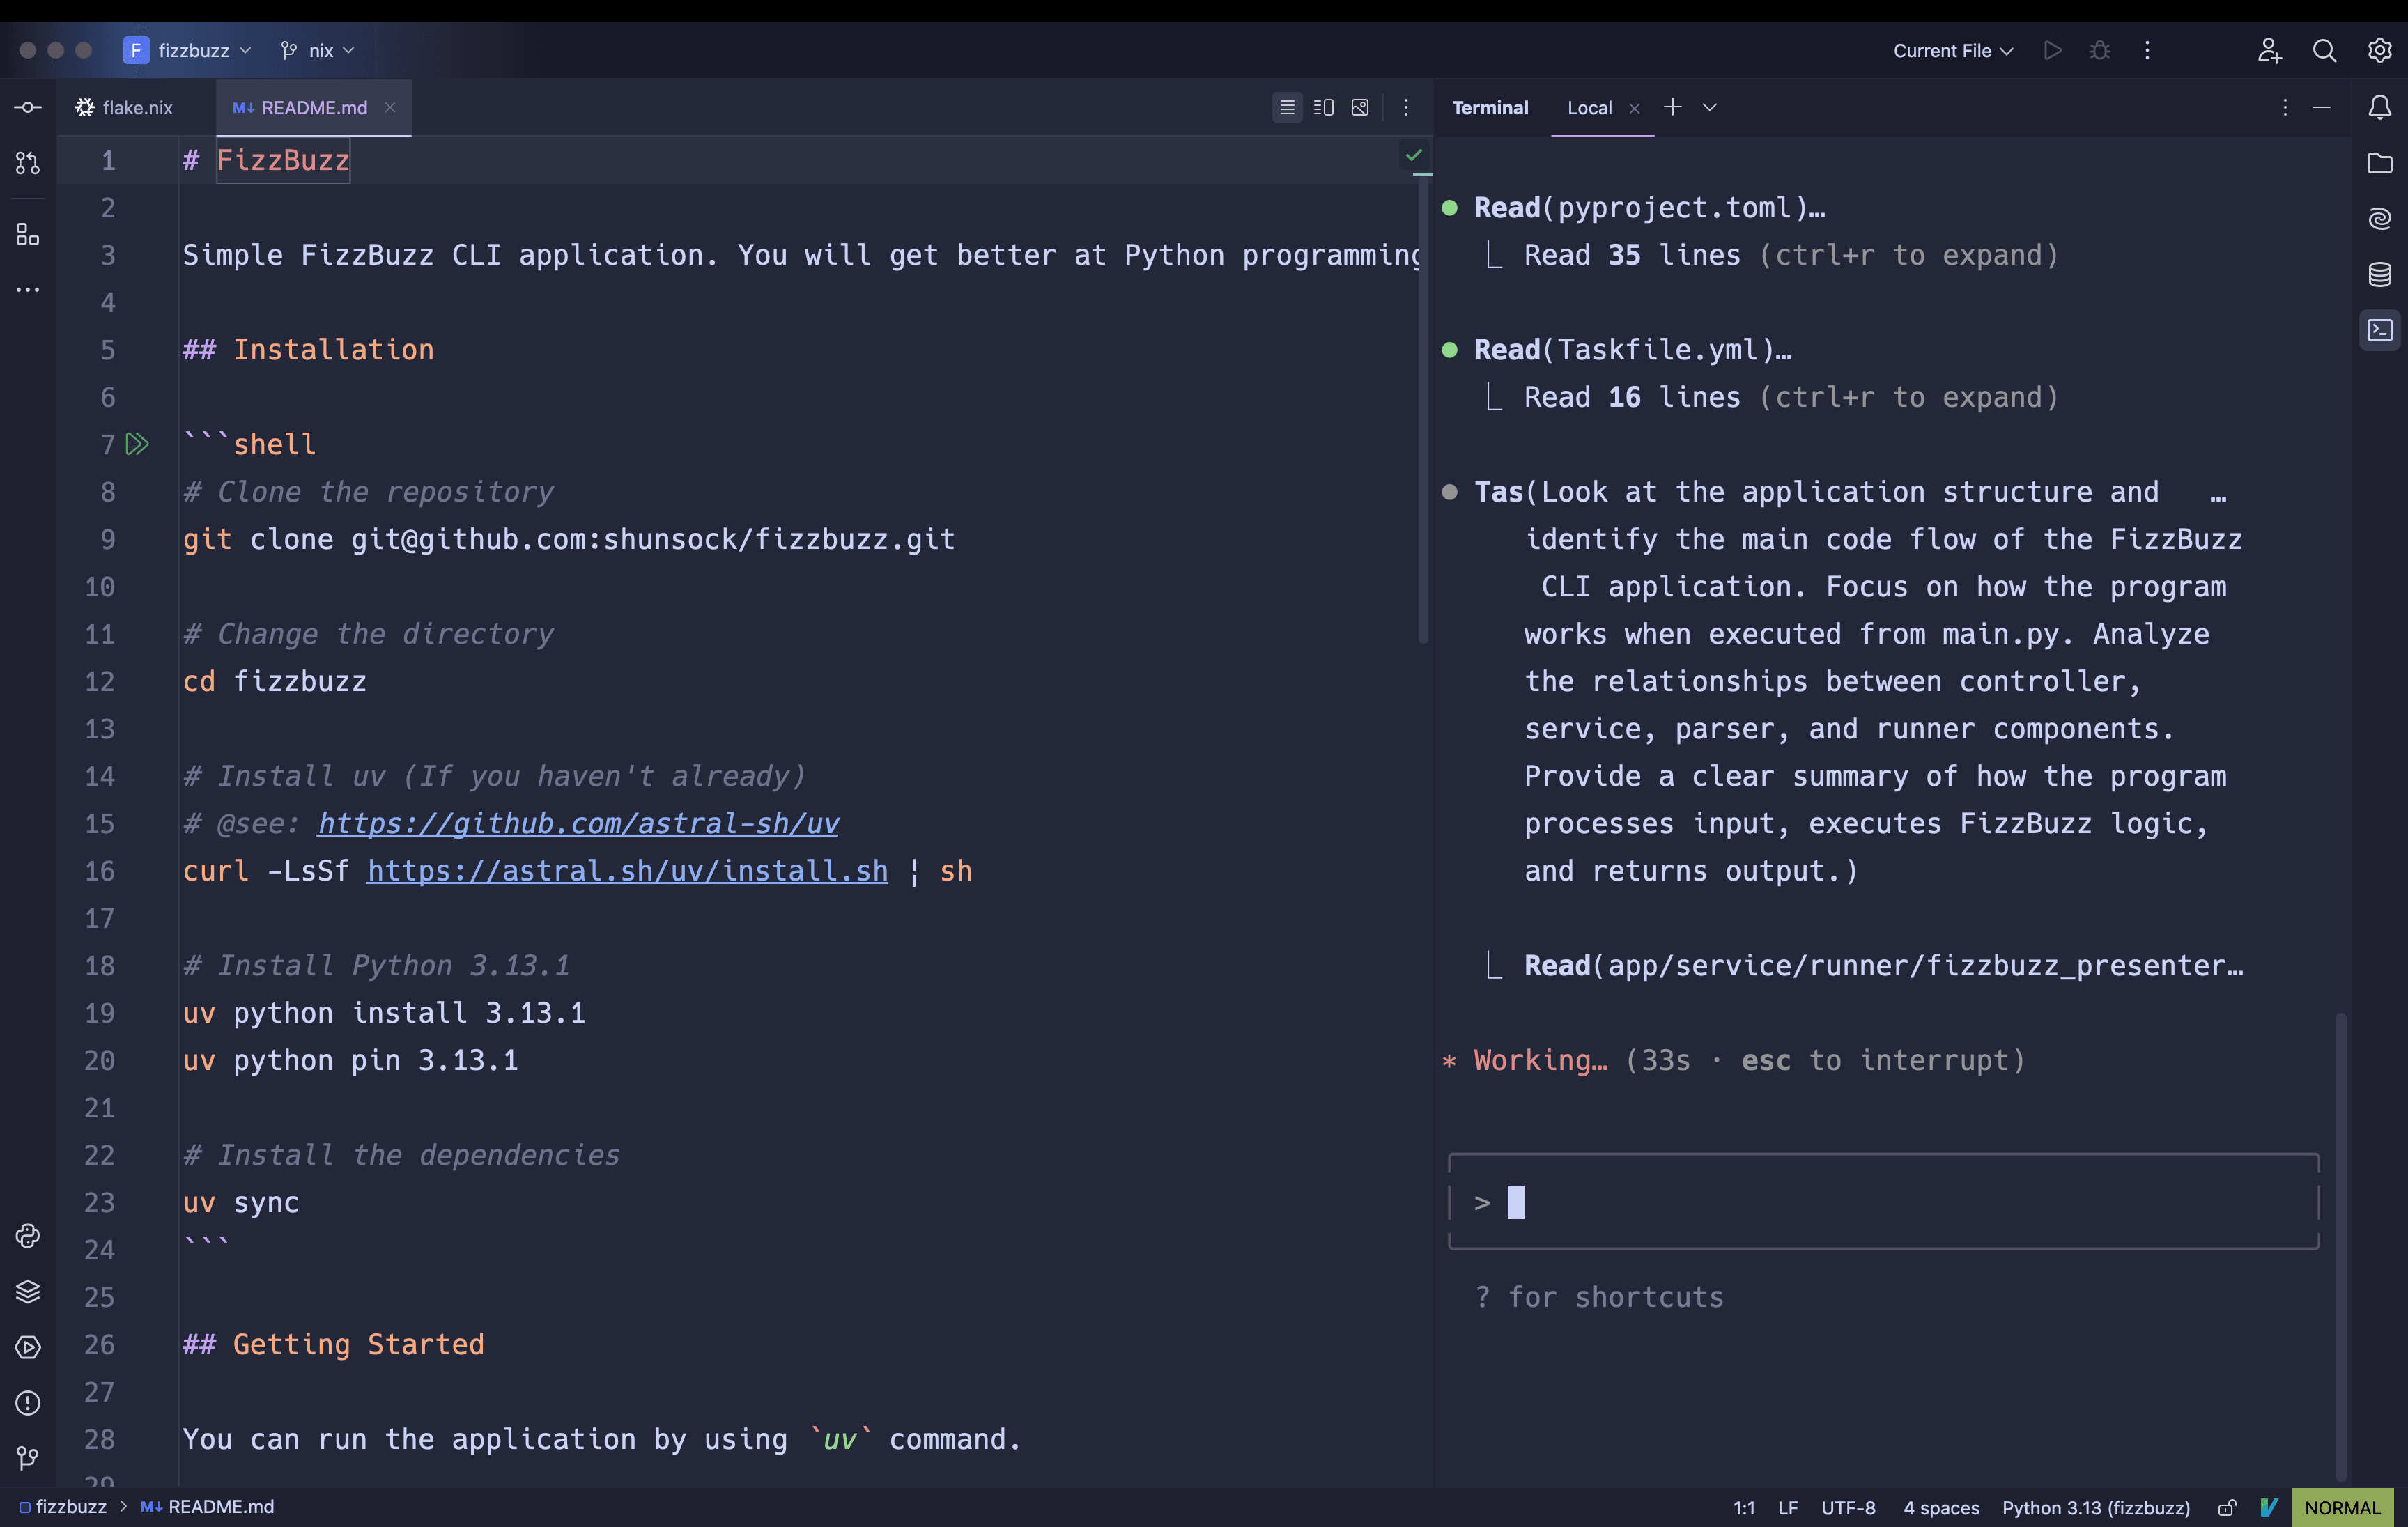The image size is (2408, 1527).
Task: Open the Current File run configuration dropdown
Action: (x=1952, y=50)
